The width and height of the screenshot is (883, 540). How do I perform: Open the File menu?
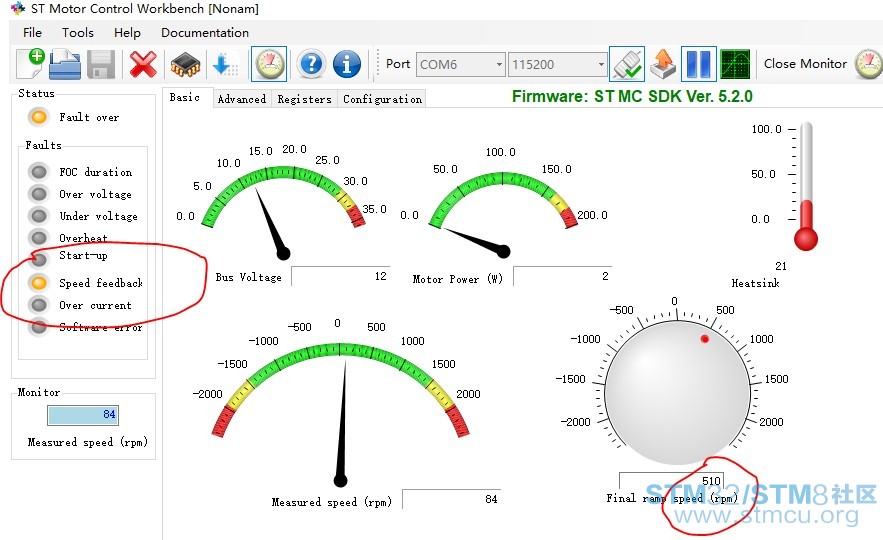pos(32,33)
